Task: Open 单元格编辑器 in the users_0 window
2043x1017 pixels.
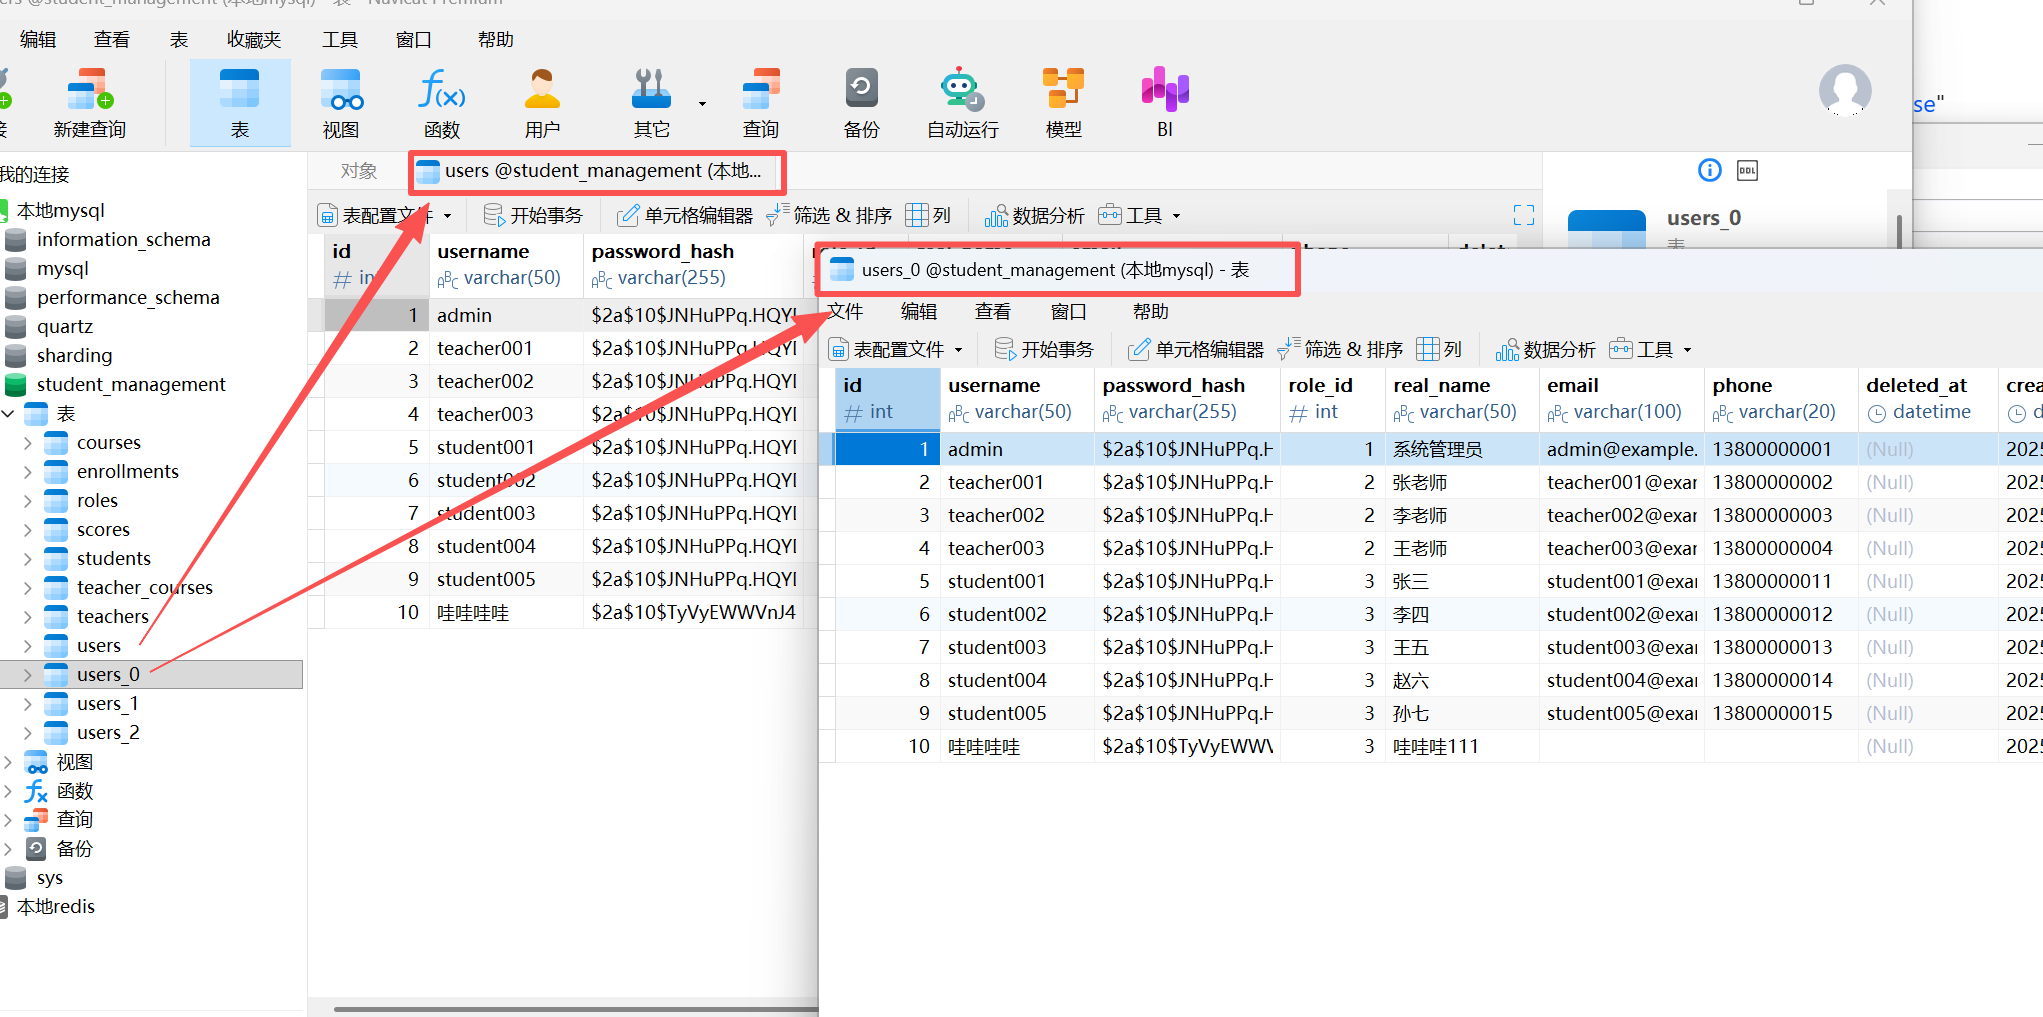Action: [1196, 349]
